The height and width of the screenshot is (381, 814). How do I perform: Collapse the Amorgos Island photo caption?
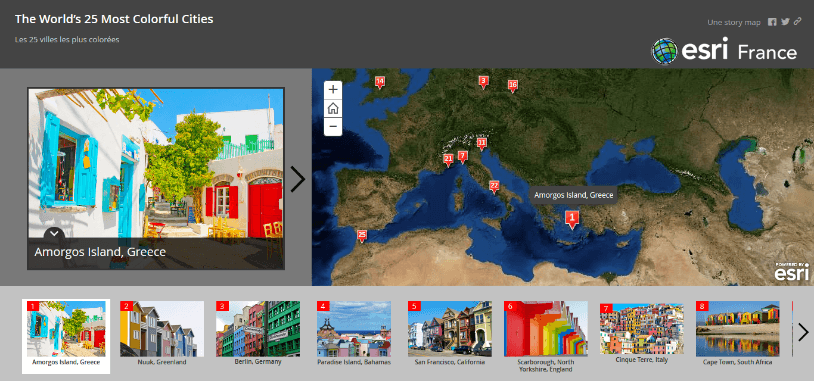pyautogui.click(x=55, y=234)
